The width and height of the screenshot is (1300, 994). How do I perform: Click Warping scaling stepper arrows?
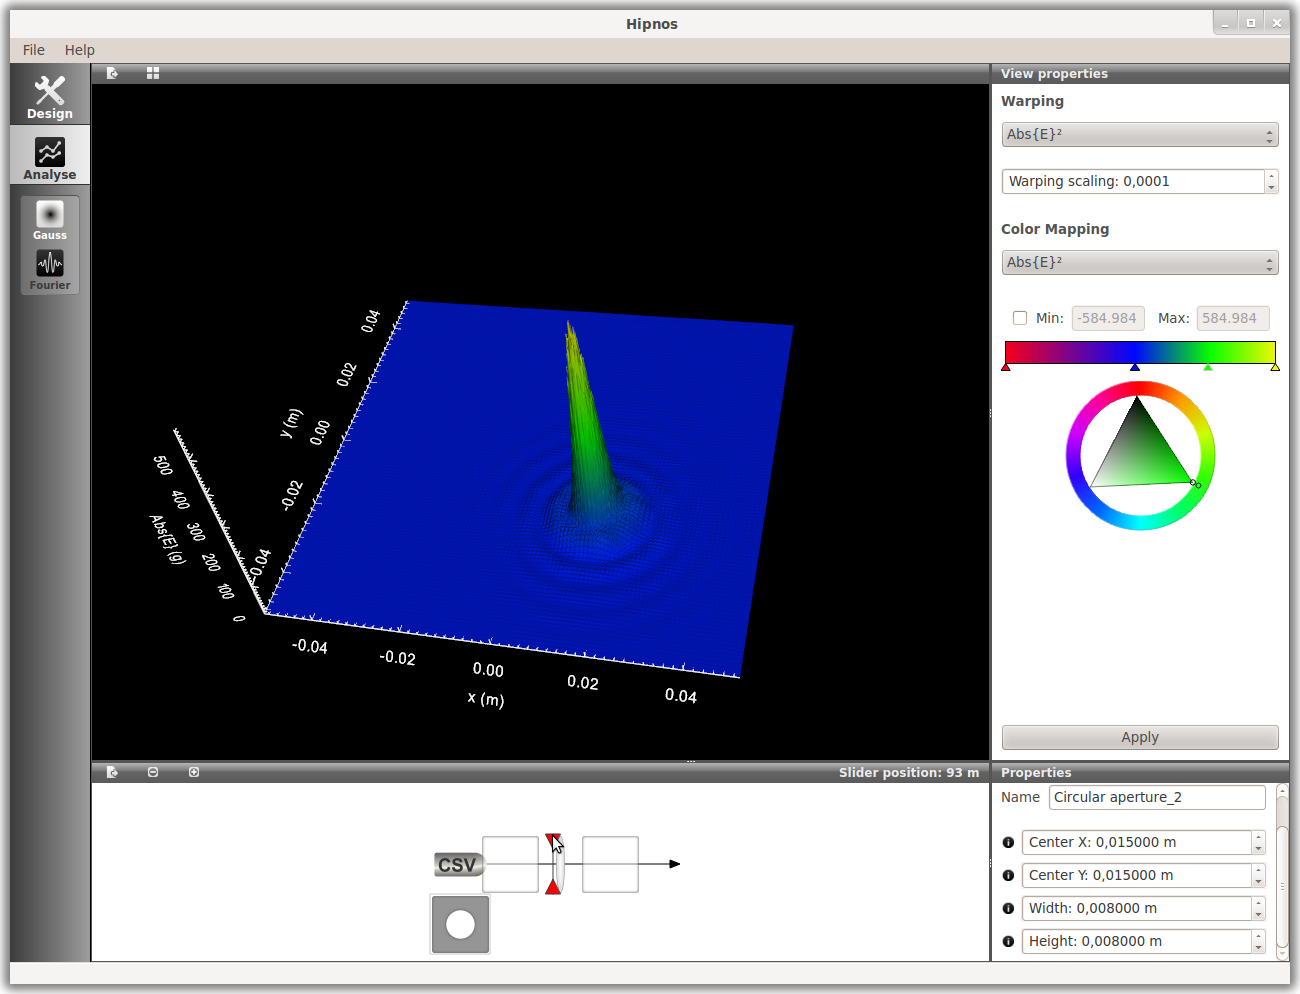pyautogui.click(x=1271, y=181)
